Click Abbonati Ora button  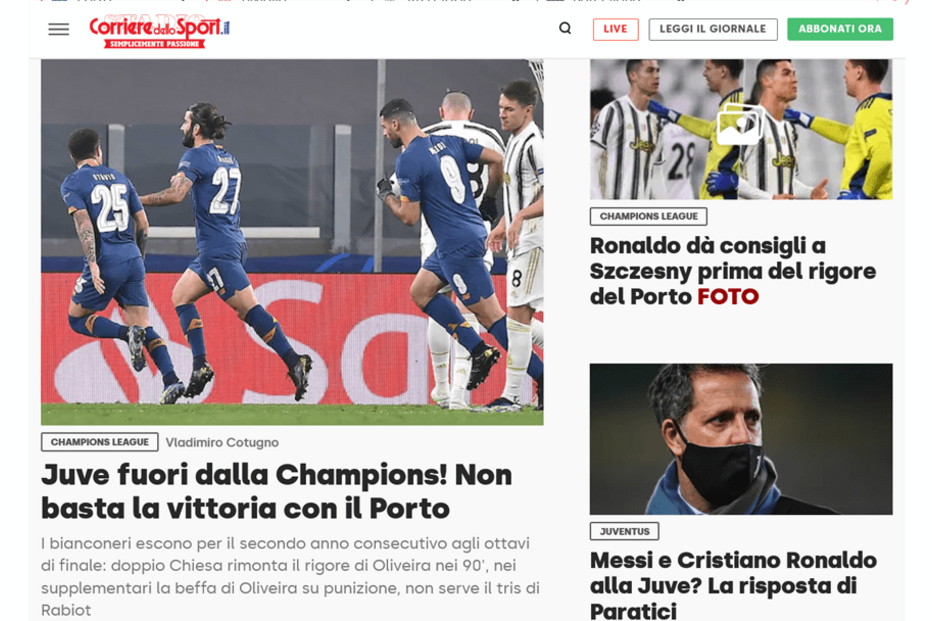click(840, 29)
